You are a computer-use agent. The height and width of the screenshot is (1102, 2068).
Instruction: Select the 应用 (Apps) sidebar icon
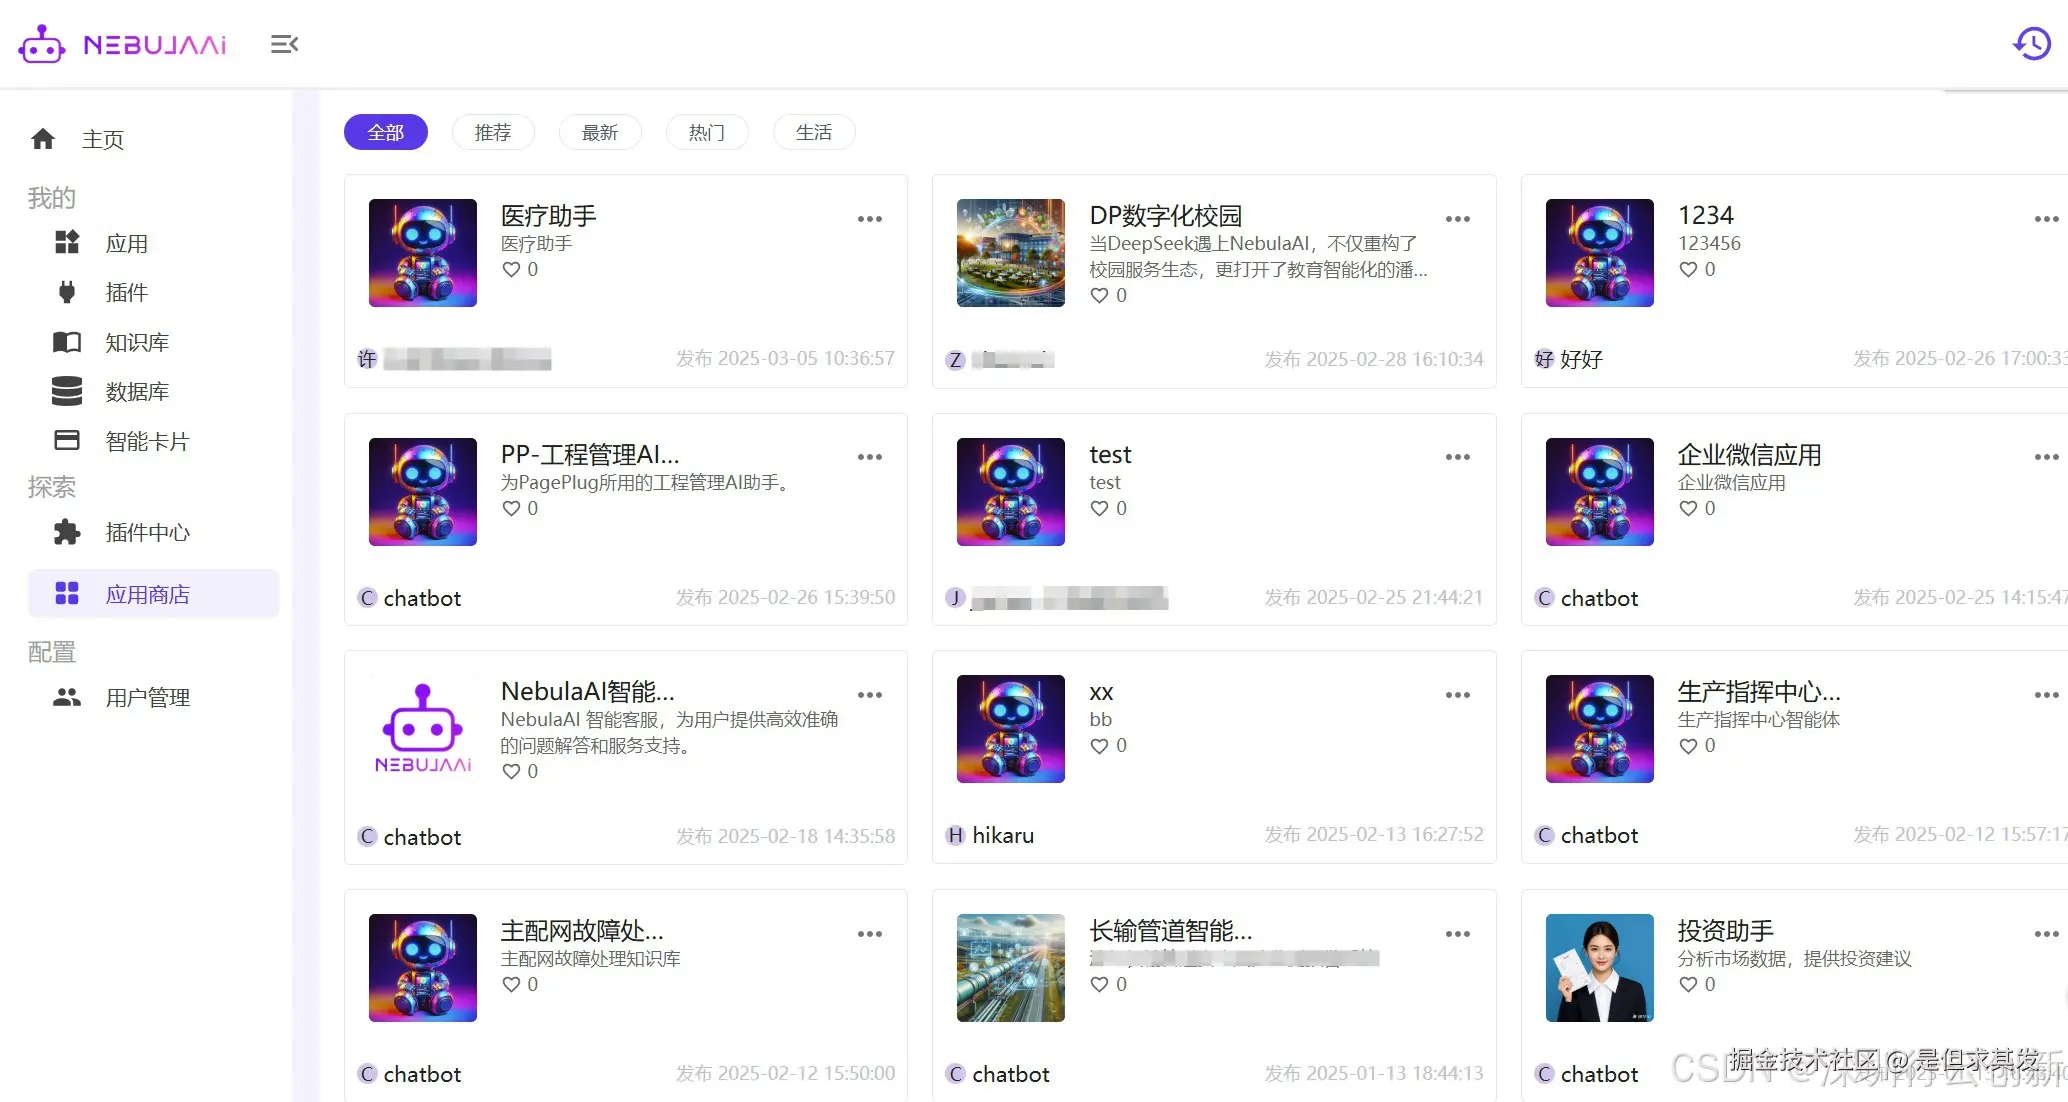point(66,242)
